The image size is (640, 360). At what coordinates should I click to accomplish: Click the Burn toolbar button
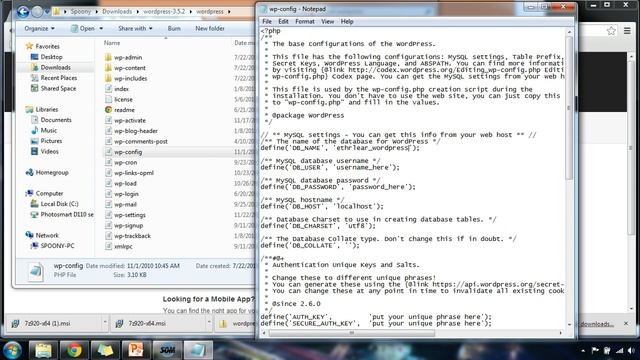(x=174, y=29)
